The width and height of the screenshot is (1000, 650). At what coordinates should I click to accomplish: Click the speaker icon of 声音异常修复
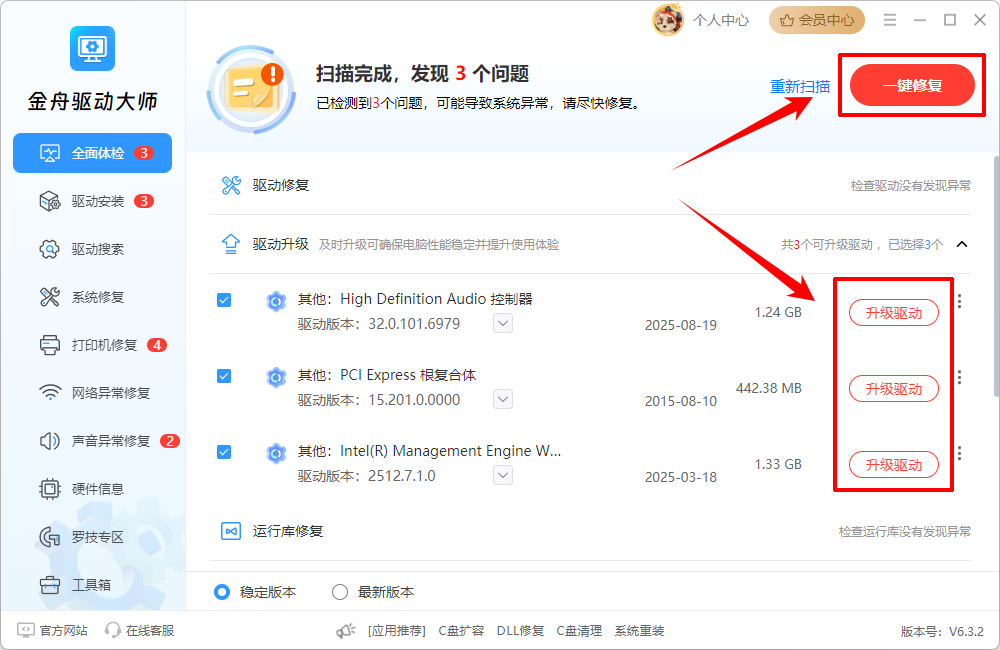click(x=50, y=441)
